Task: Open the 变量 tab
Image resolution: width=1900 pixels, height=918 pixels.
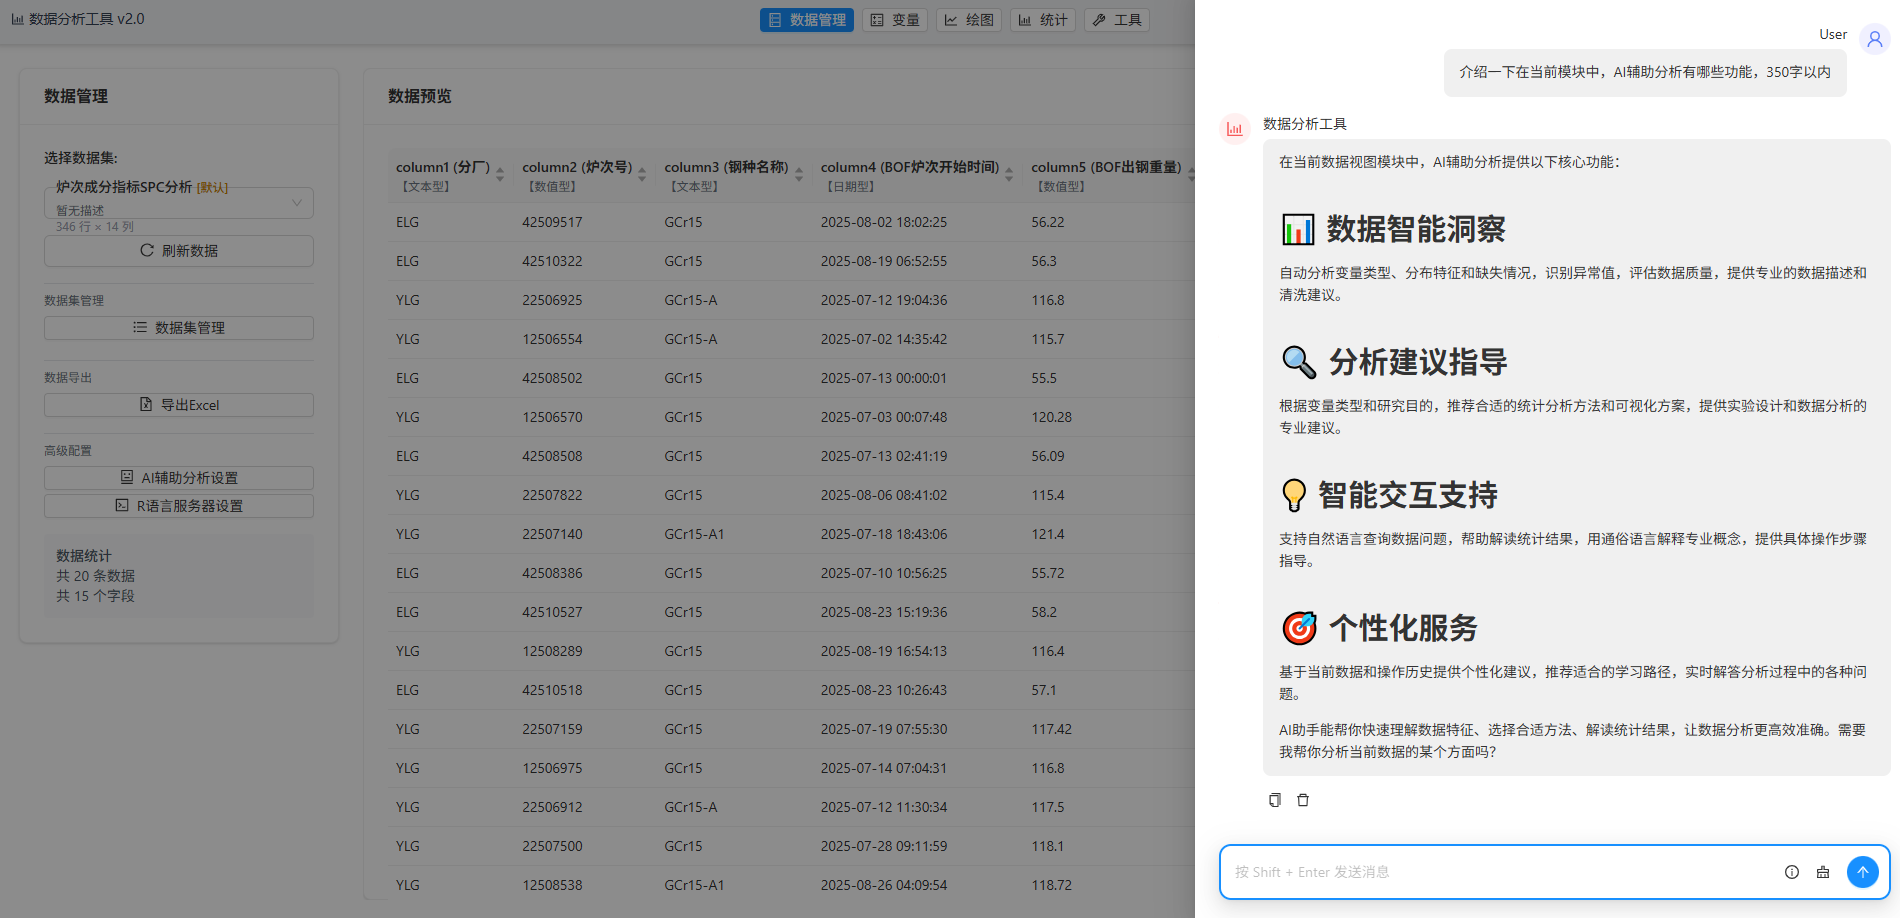Action: tap(895, 20)
